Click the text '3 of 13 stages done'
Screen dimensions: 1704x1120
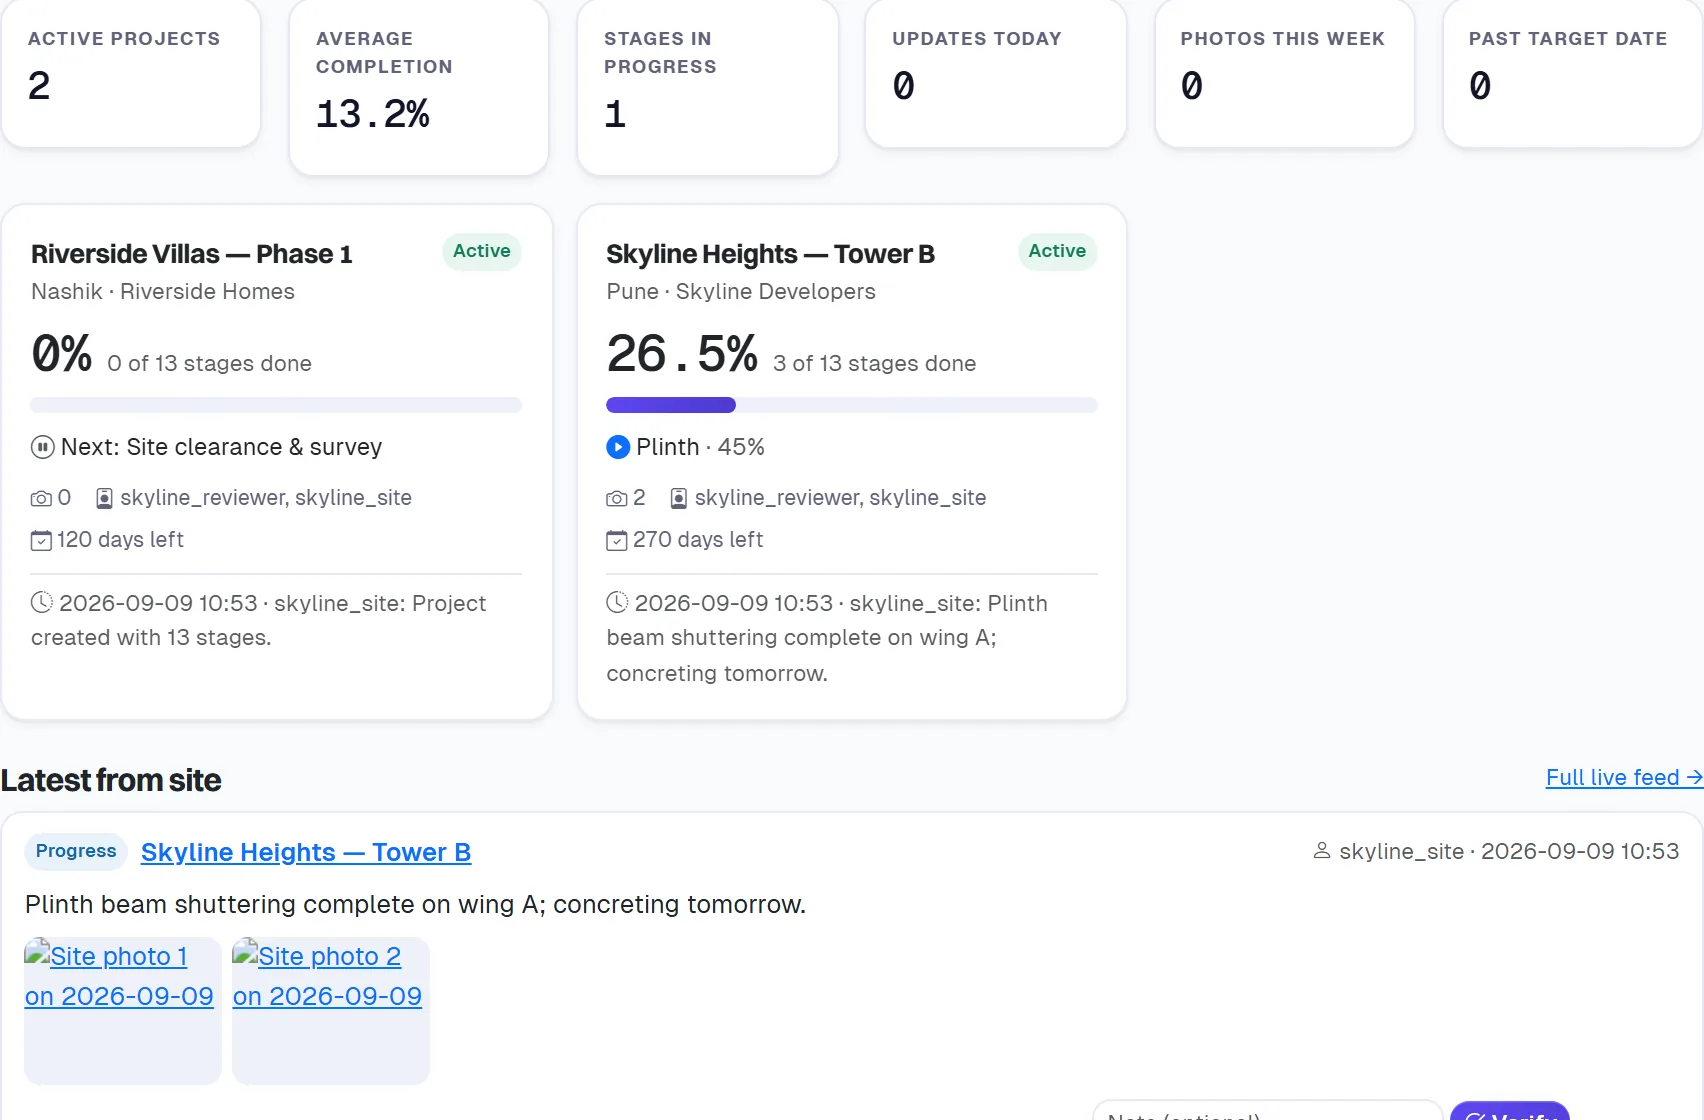tap(875, 364)
